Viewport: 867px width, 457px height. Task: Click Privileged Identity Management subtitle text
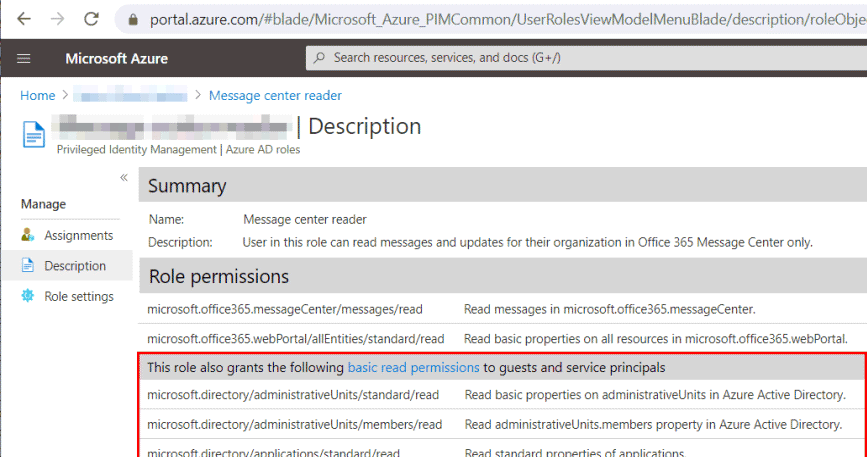click(178, 150)
